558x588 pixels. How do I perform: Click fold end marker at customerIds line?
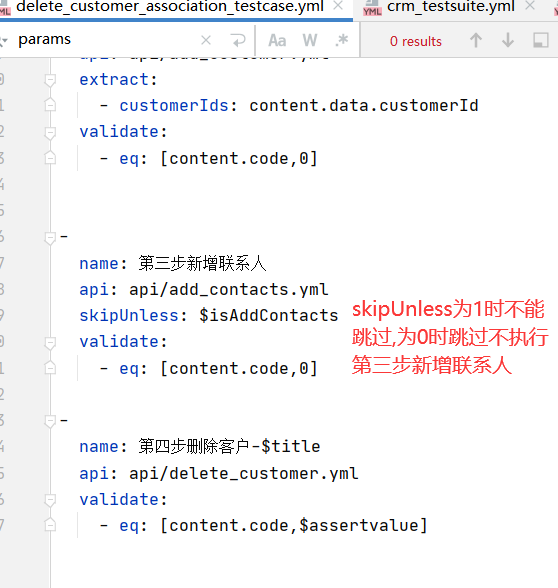point(50,105)
